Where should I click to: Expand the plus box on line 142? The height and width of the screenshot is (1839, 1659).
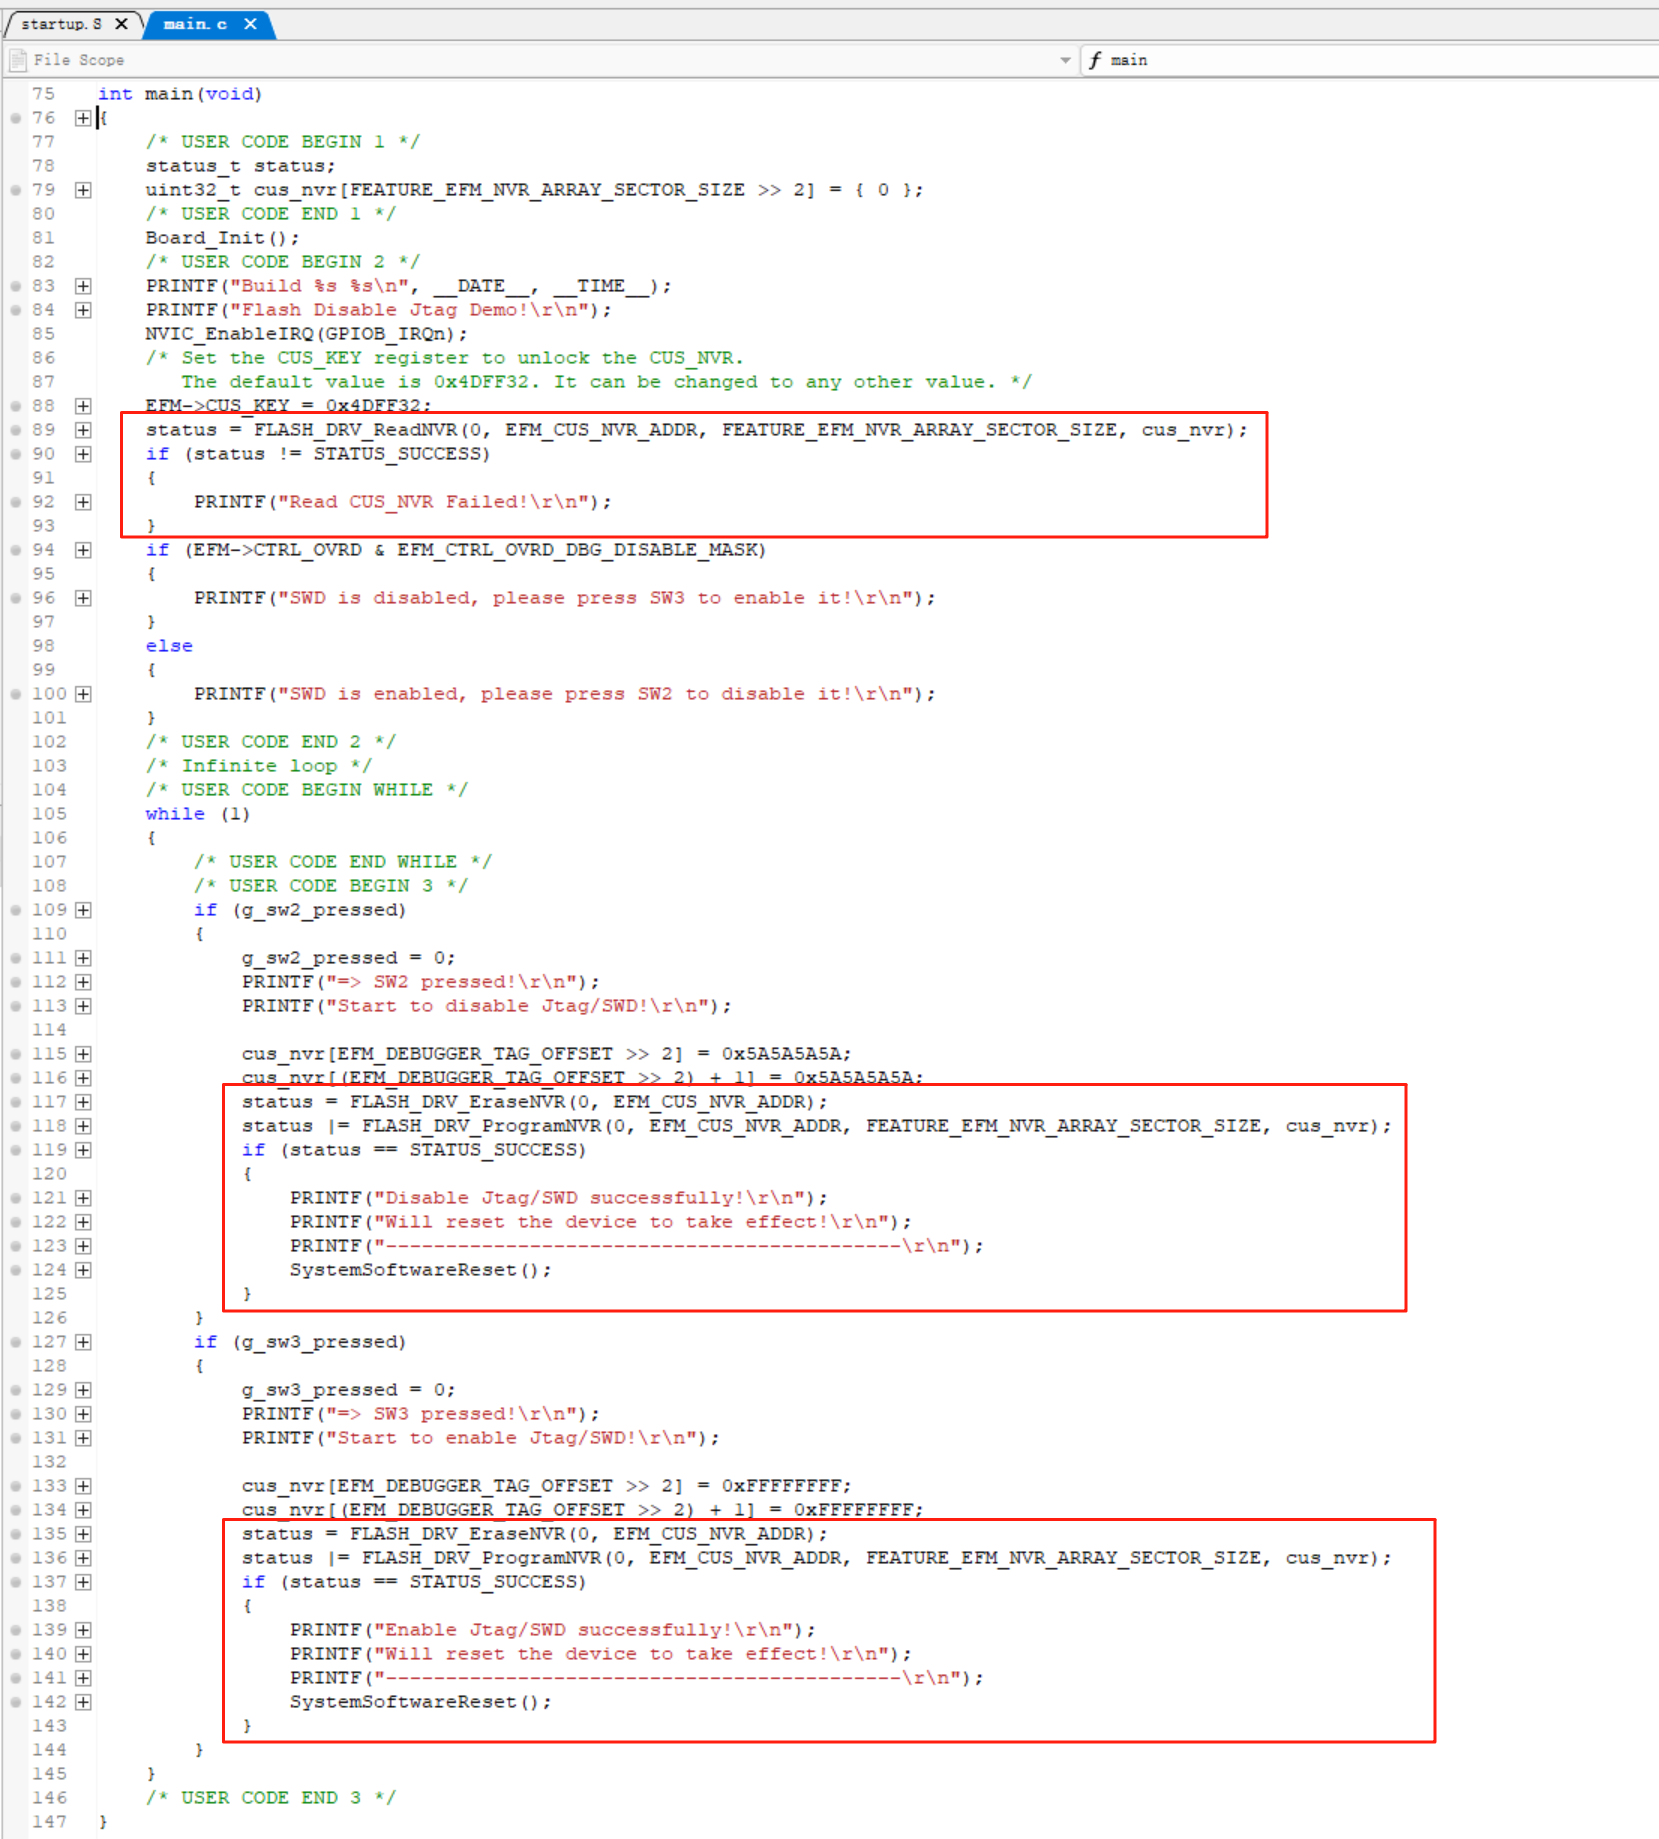(x=83, y=1702)
